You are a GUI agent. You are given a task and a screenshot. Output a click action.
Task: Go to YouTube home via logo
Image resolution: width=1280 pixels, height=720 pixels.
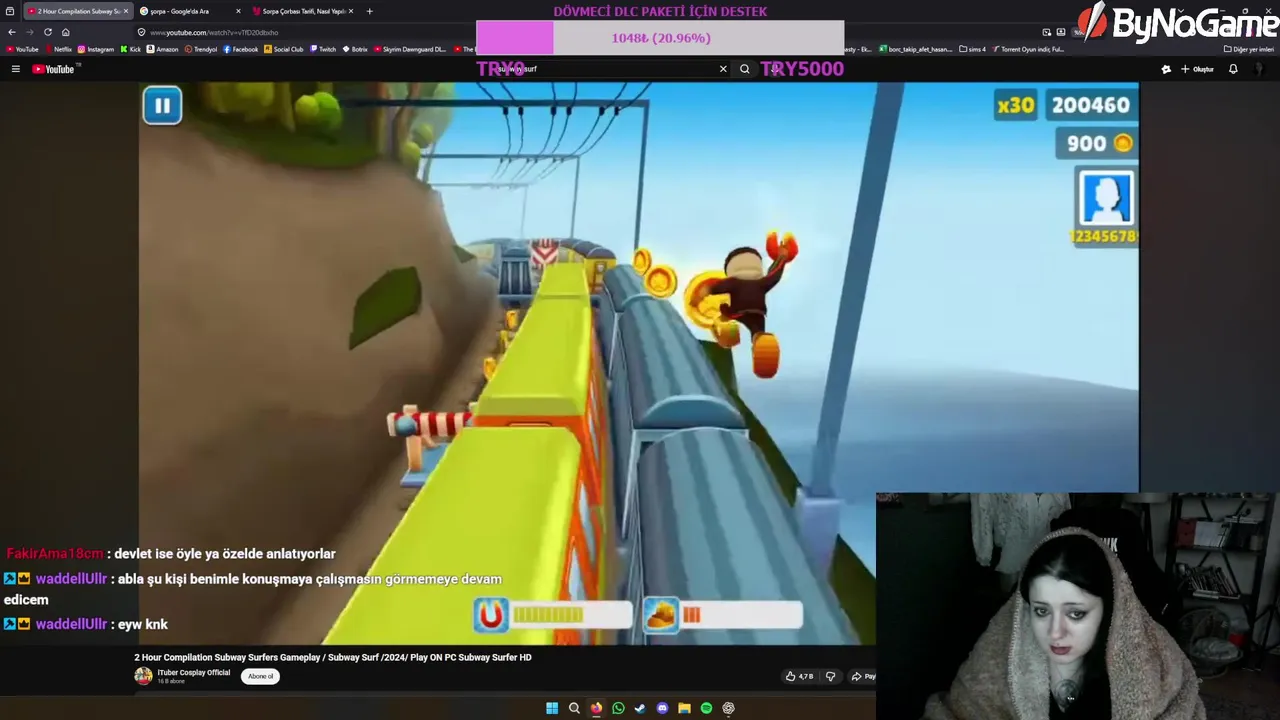54,69
